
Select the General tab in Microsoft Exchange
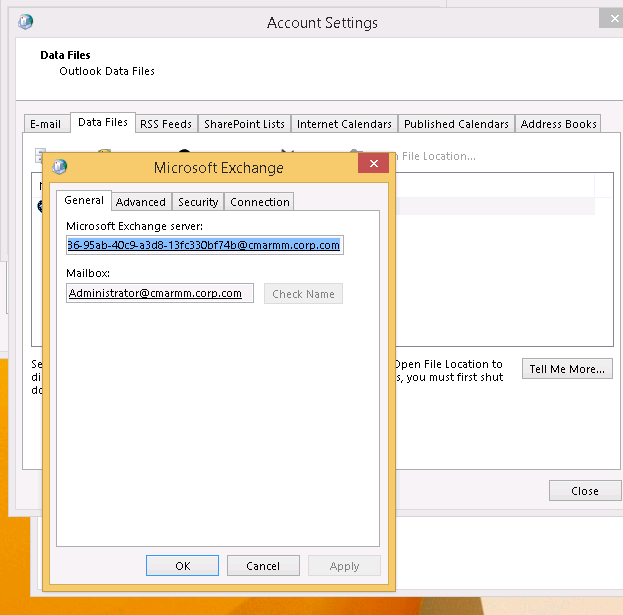tap(84, 201)
